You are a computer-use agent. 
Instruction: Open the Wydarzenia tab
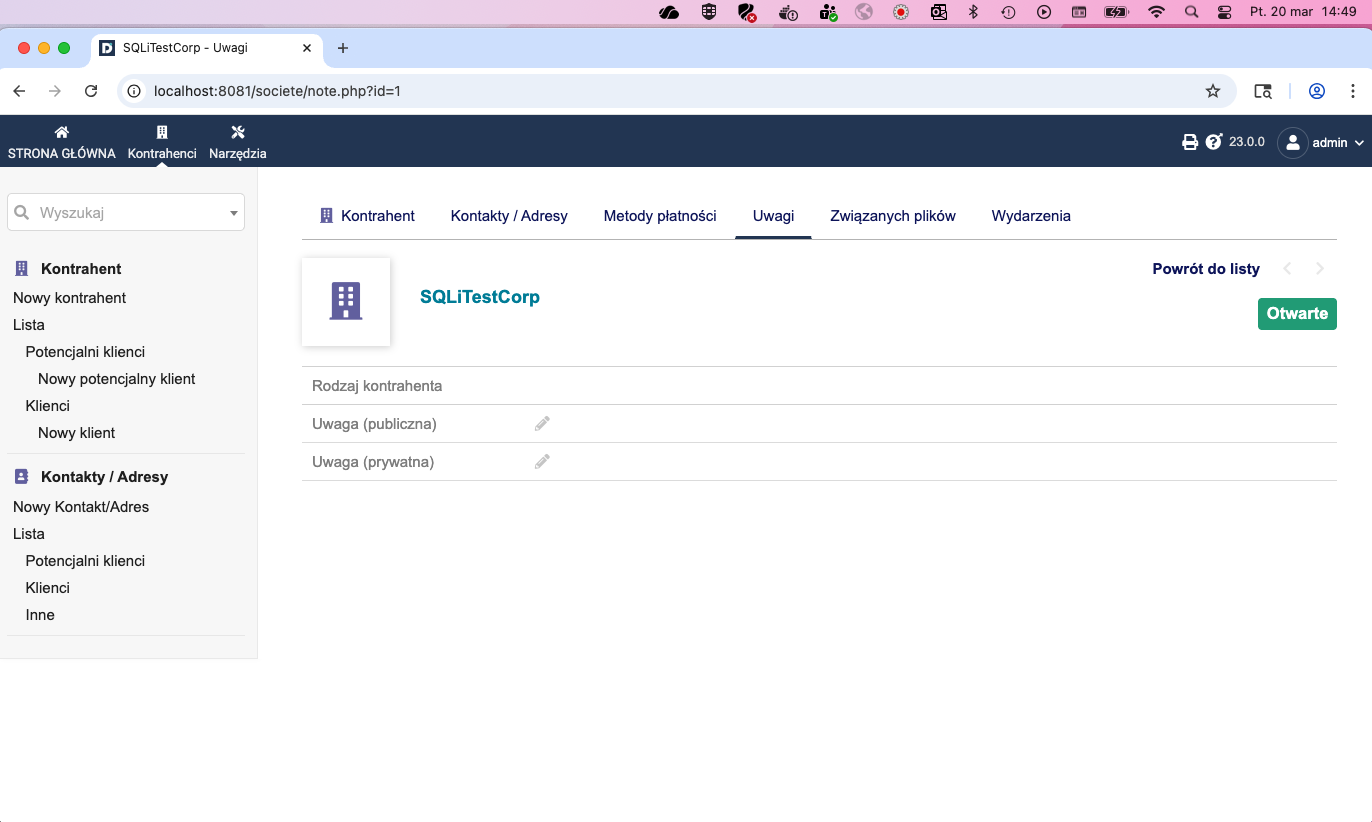1031,216
